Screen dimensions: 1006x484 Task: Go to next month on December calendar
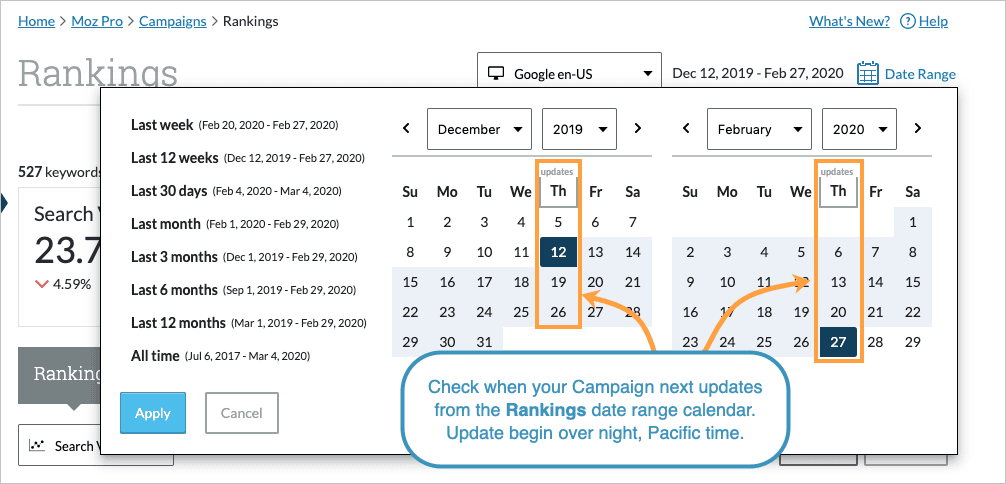click(637, 129)
